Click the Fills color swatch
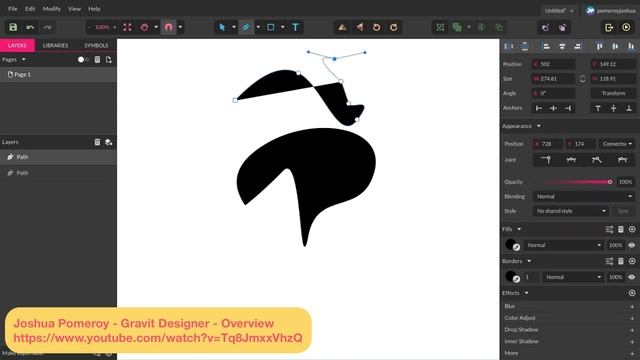 click(512, 245)
